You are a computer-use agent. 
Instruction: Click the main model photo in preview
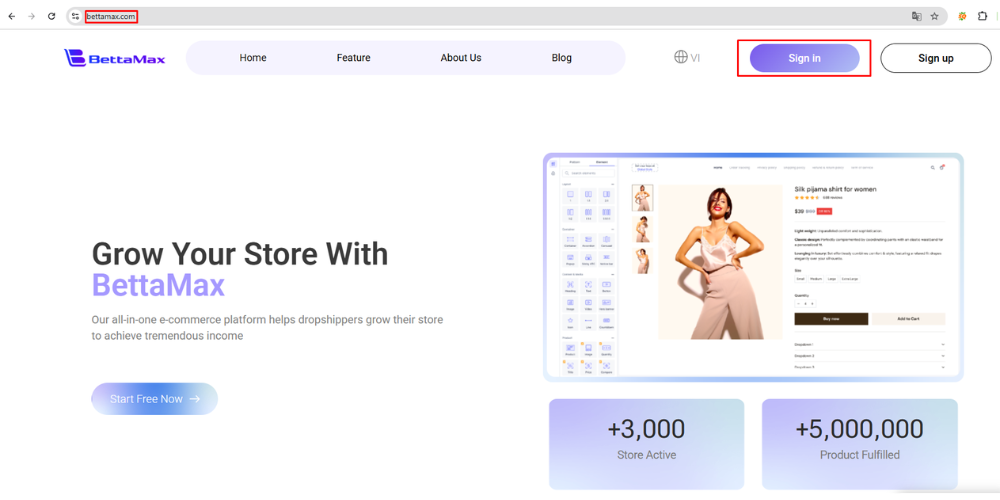coord(719,261)
